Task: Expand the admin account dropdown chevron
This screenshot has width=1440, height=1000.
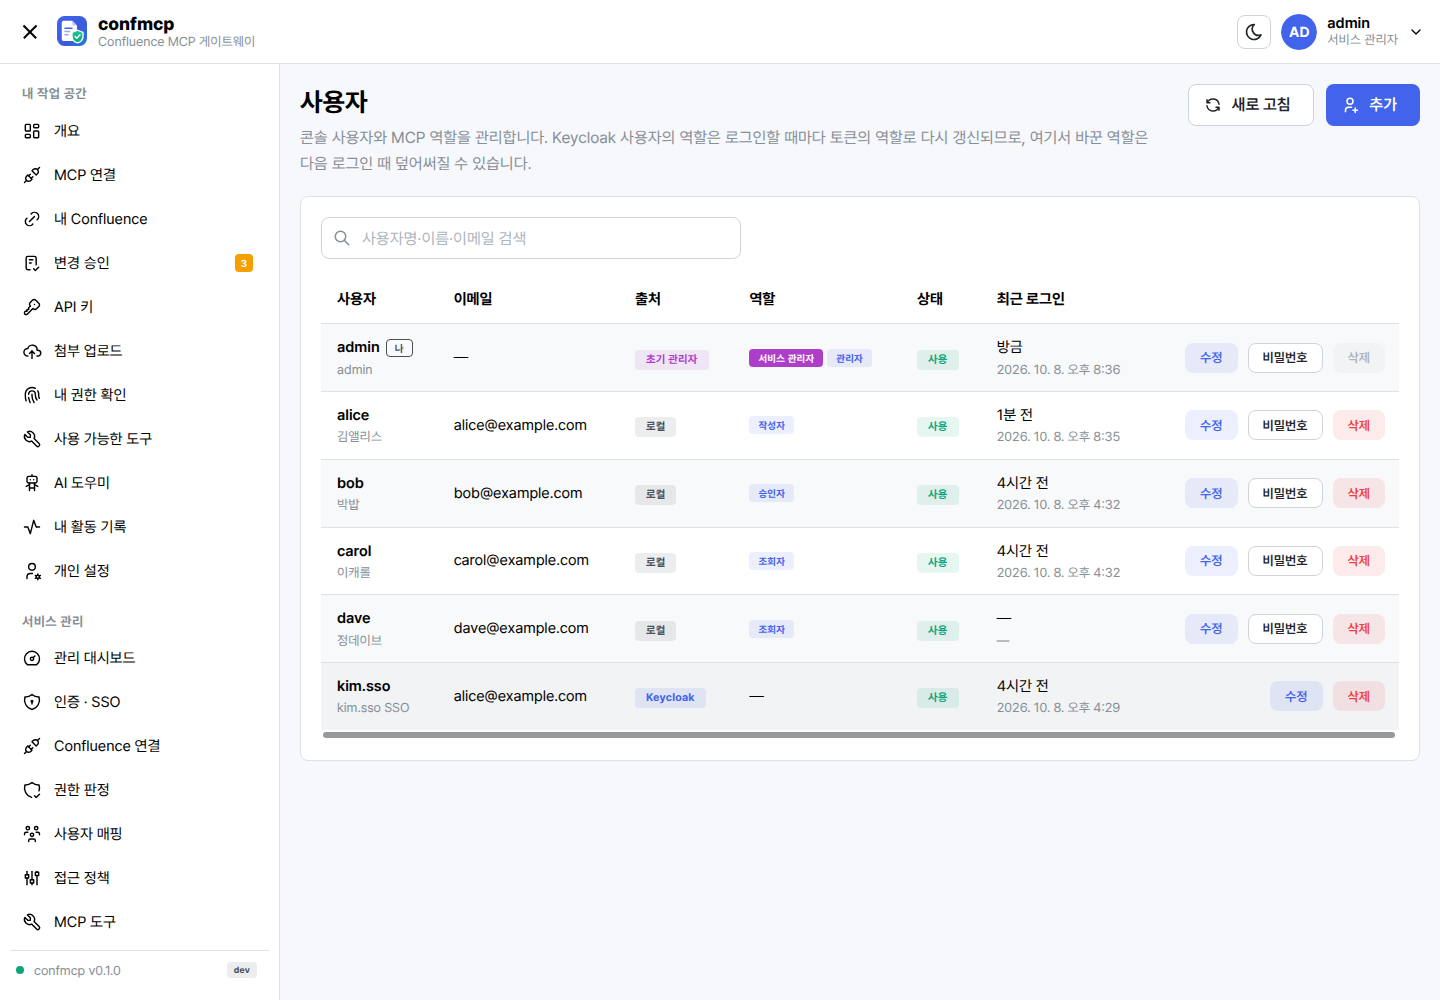Action: (x=1416, y=32)
